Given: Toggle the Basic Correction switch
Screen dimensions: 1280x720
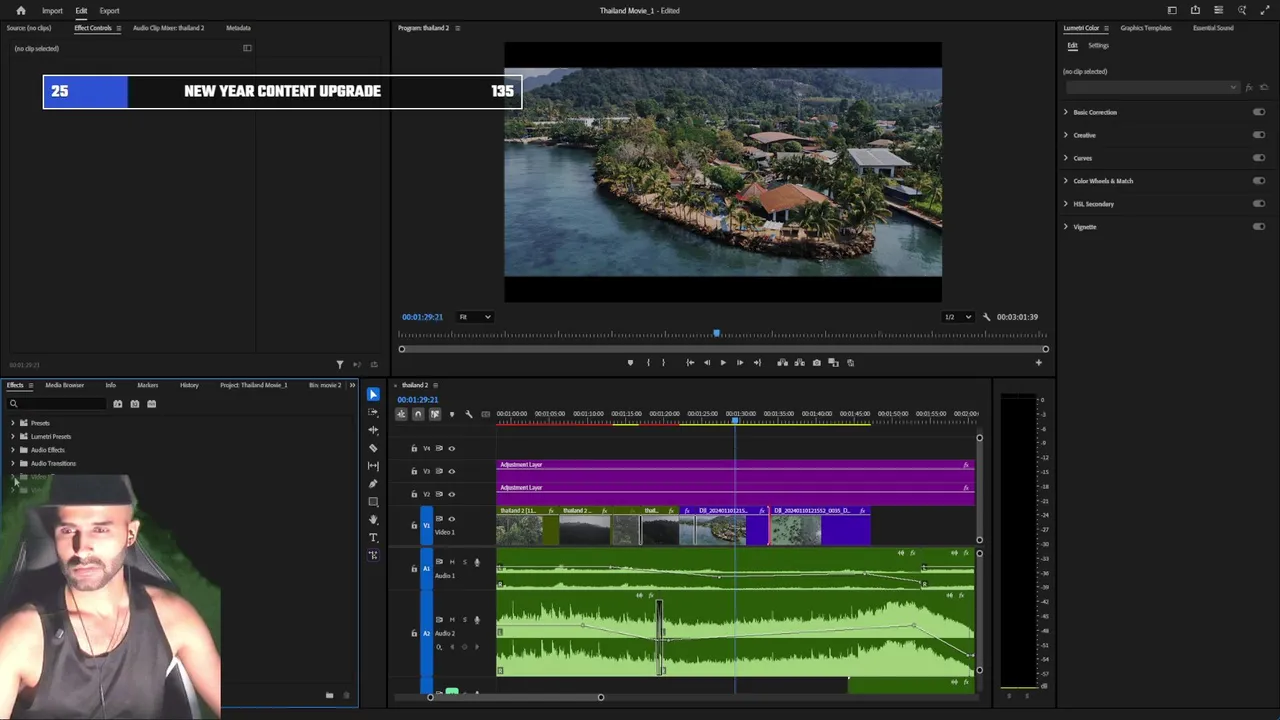Looking at the screenshot, I should tap(1258, 112).
